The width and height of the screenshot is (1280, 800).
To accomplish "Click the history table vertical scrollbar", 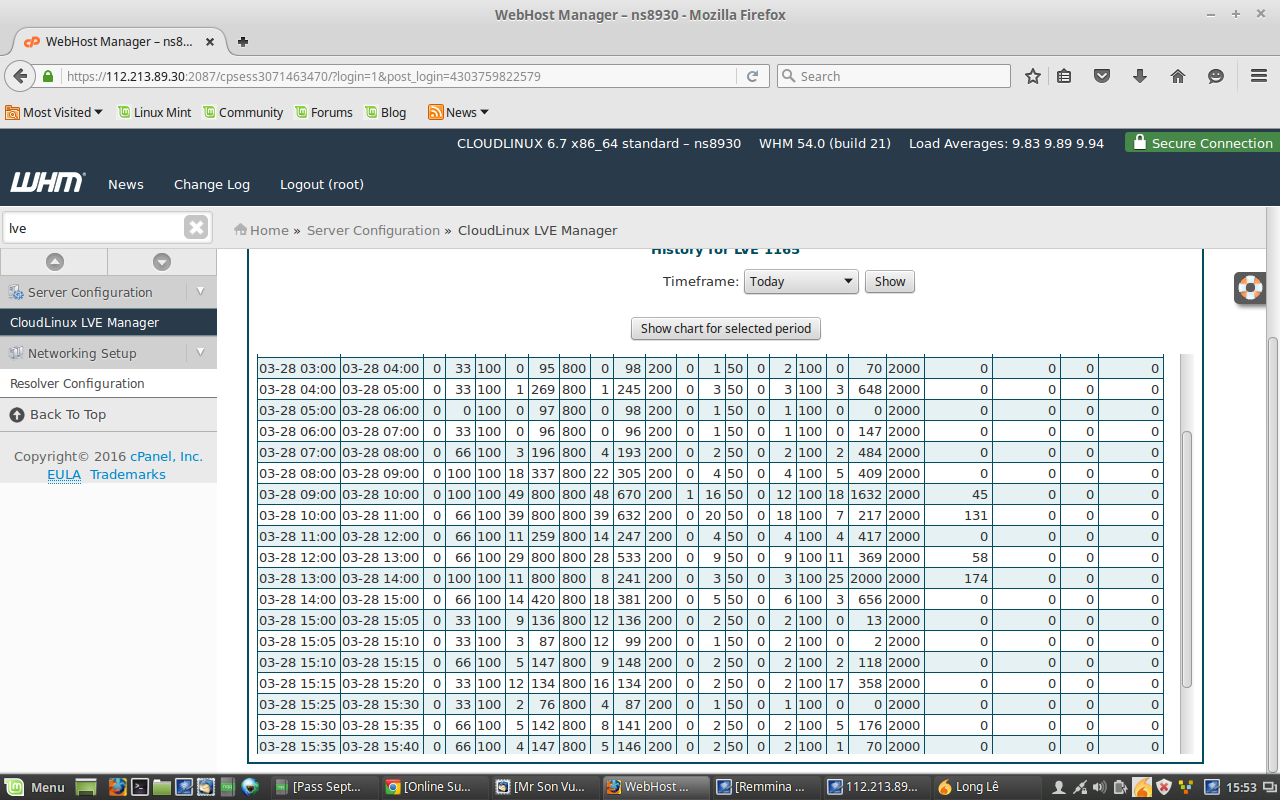I will 1187,558.
